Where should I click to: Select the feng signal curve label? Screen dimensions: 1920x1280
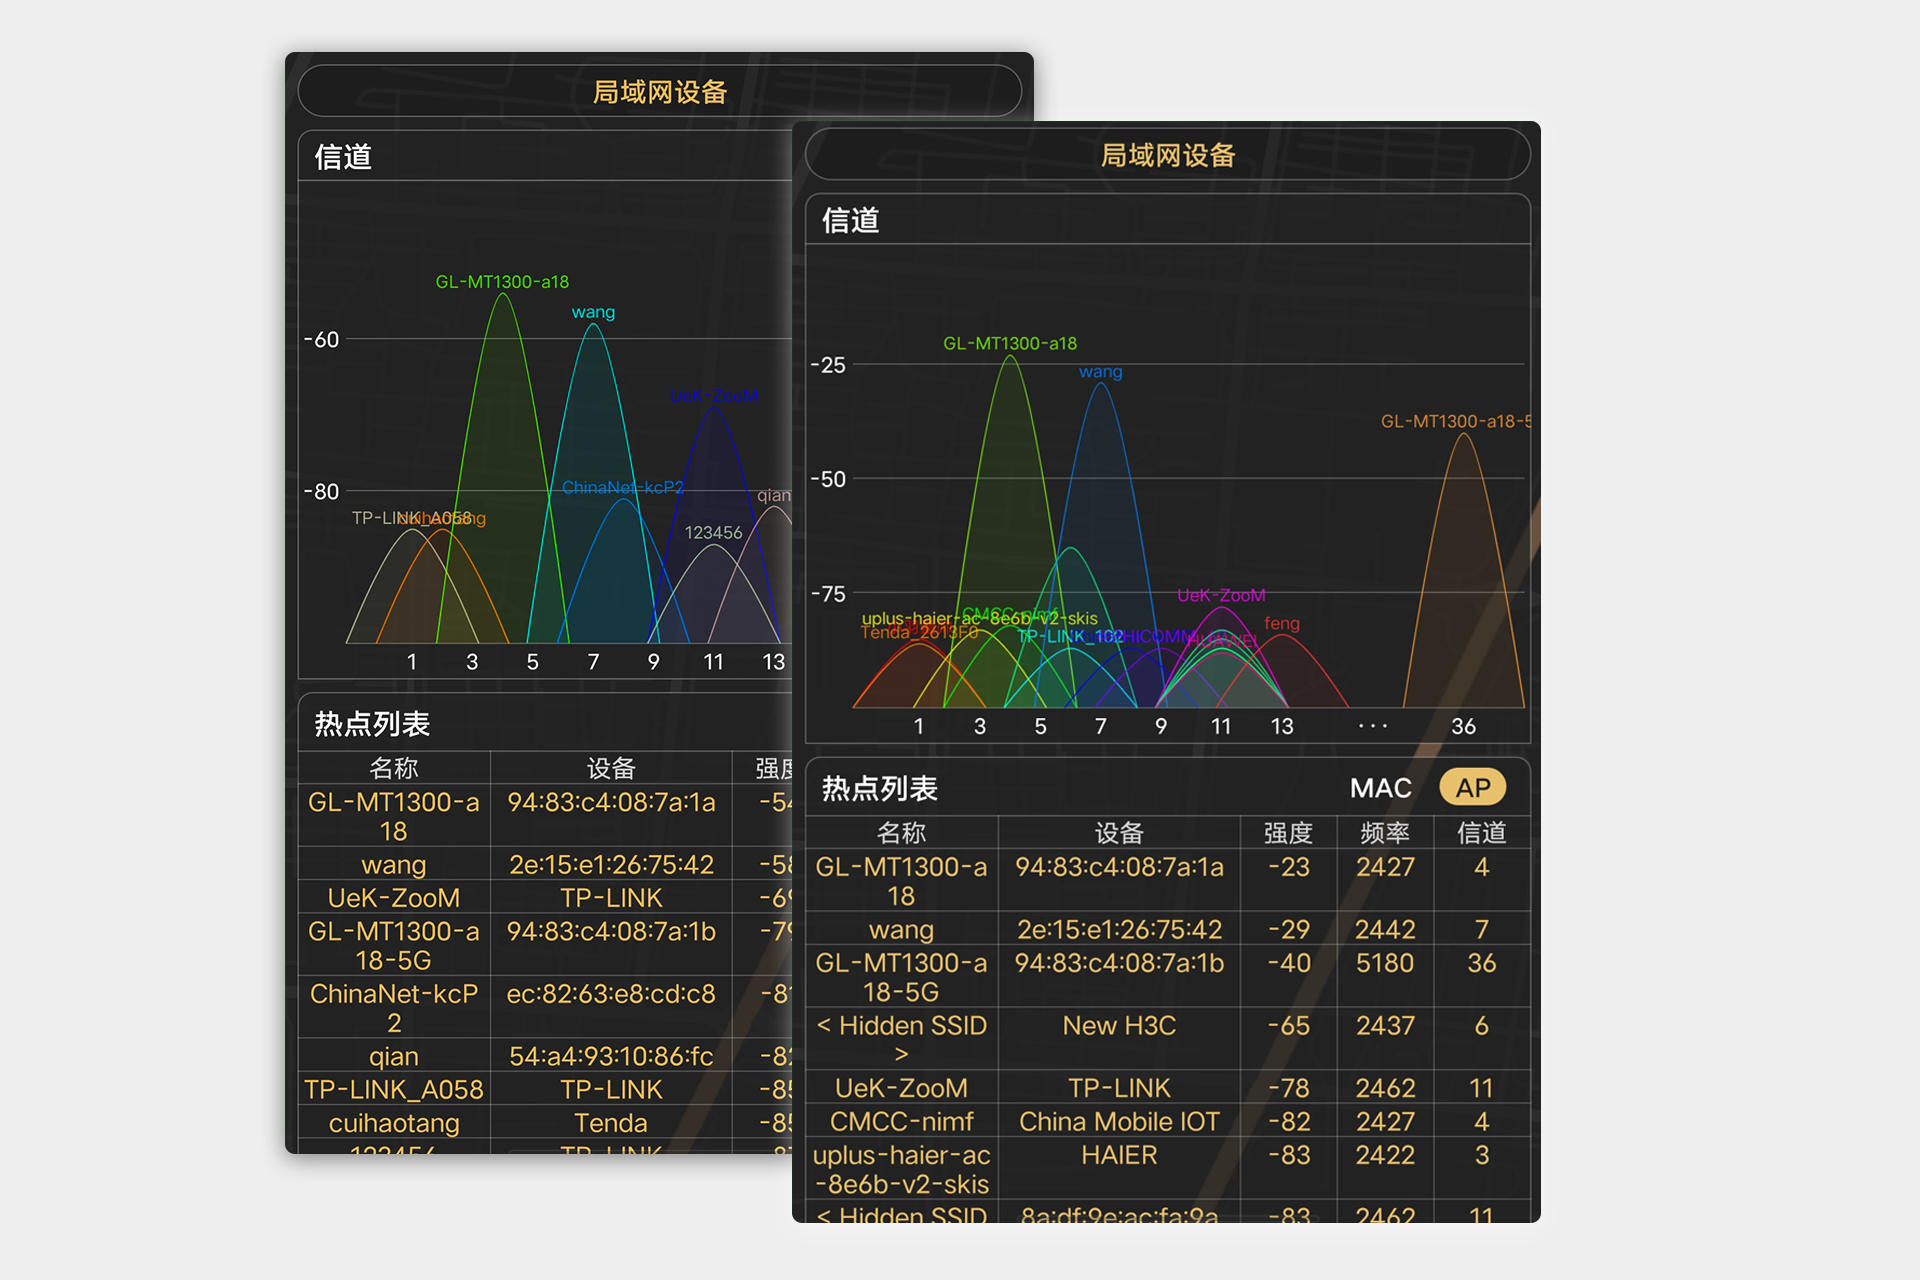coord(1282,623)
